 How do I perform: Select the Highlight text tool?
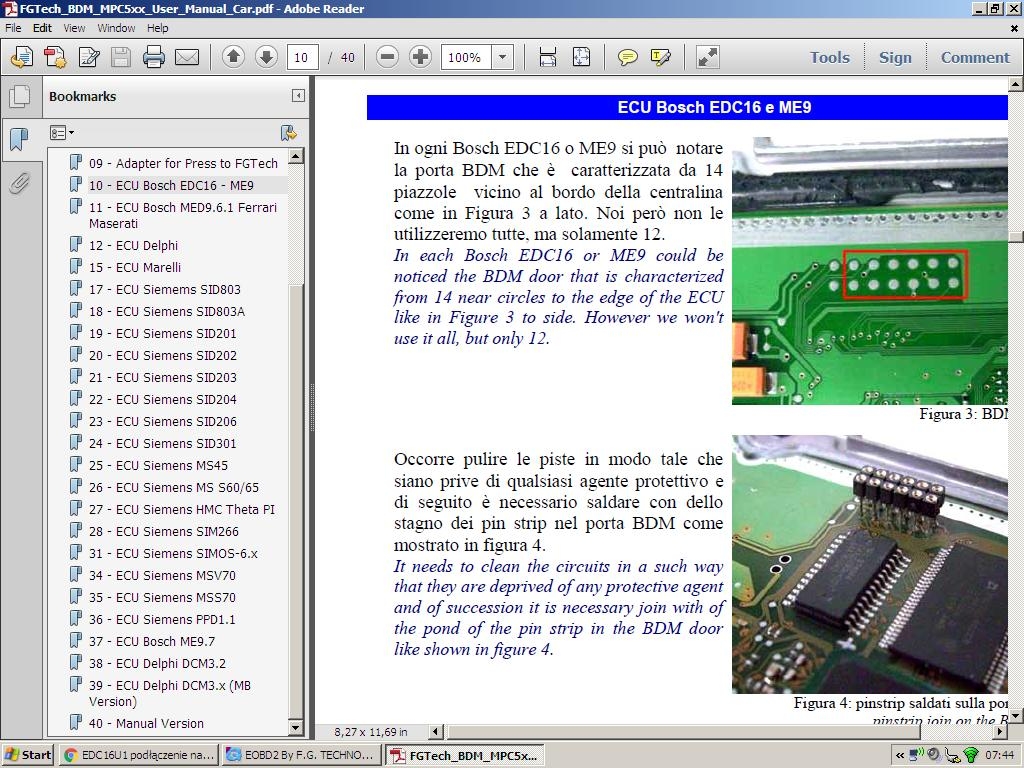660,57
